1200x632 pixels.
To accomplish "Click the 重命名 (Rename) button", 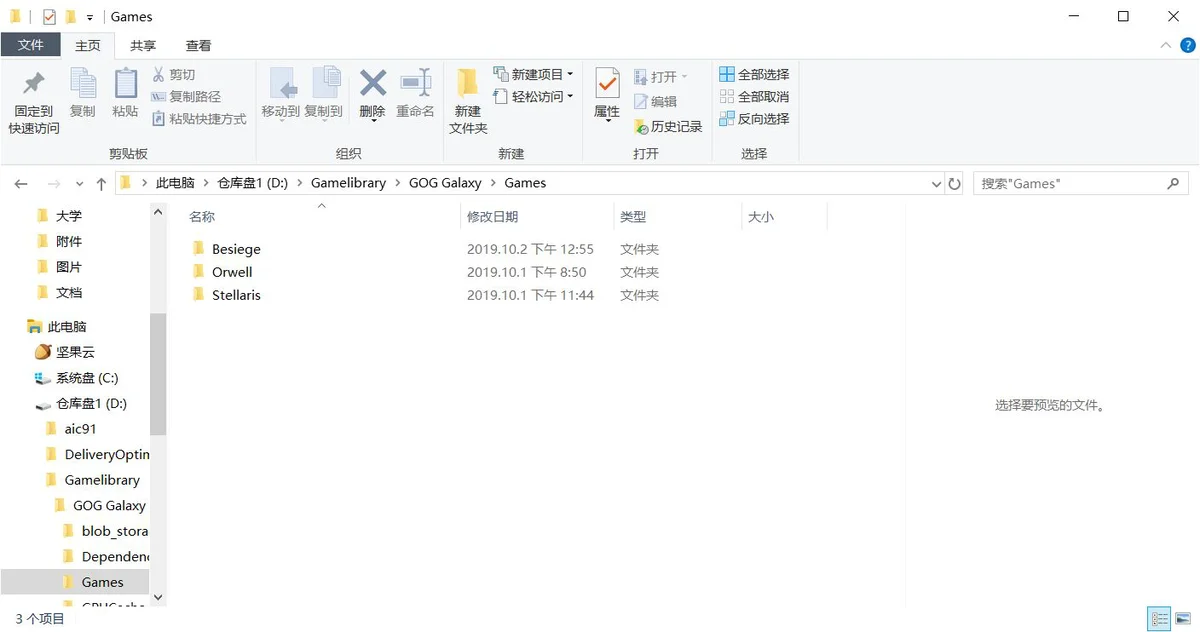I will (x=416, y=94).
